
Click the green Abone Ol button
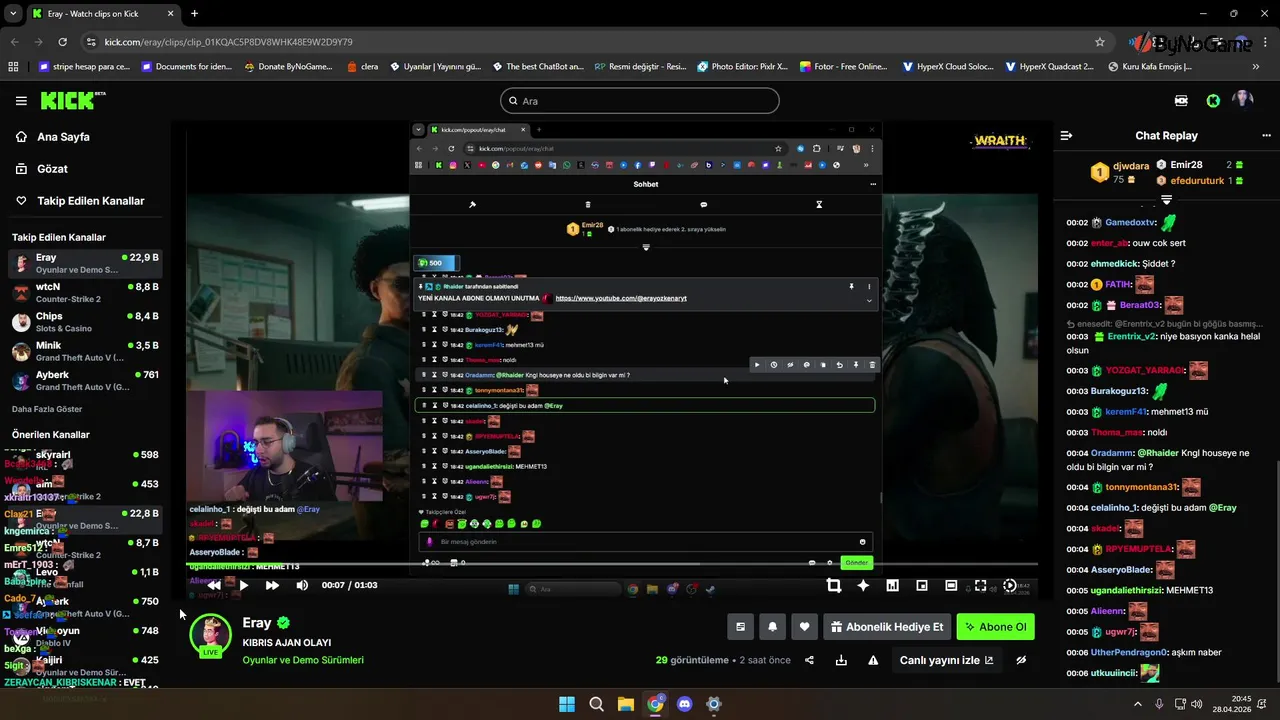[995, 627]
